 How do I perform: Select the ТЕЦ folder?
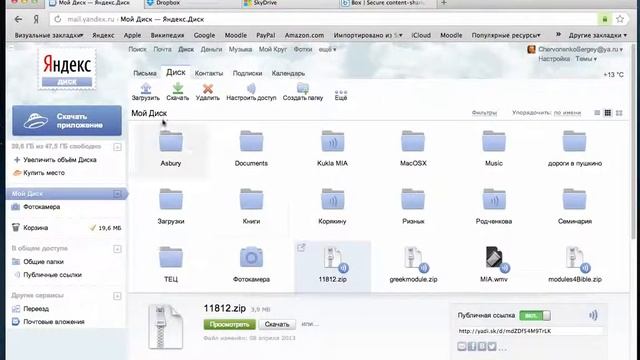(x=171, y=264)
